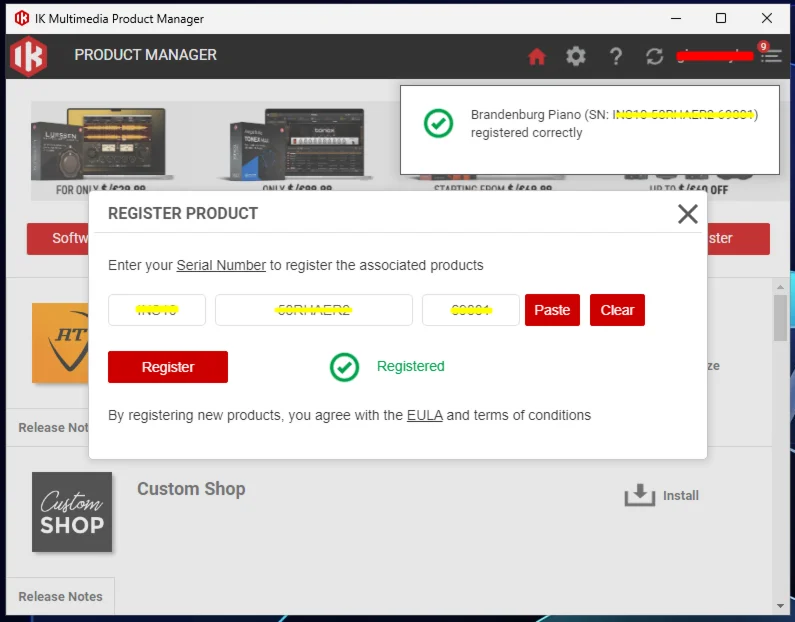Click the Custom Shop install download icon
Screen dimensions: 795x622
[638, 495]
